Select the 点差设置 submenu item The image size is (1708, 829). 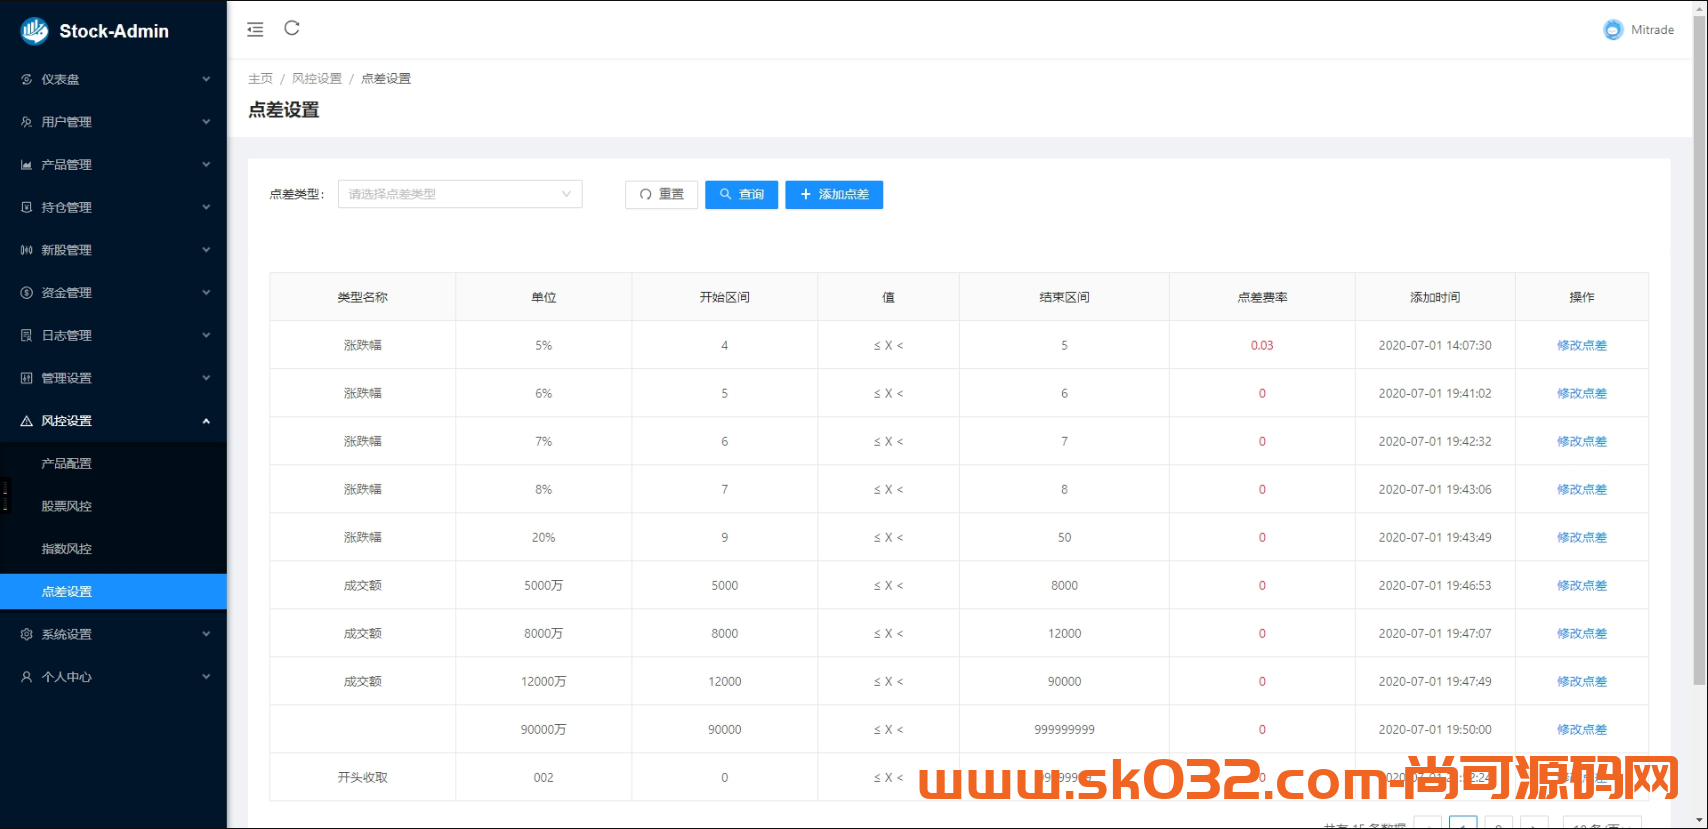(113, 592)
